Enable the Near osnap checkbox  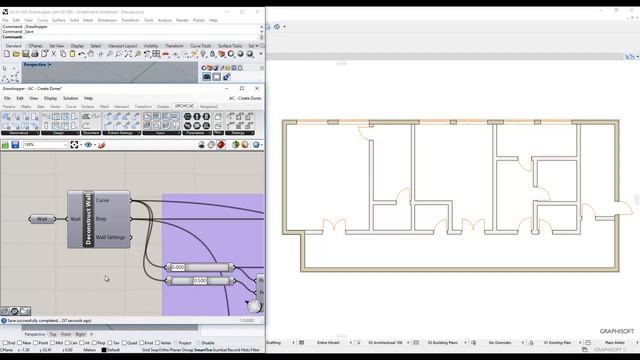point(21,343)
